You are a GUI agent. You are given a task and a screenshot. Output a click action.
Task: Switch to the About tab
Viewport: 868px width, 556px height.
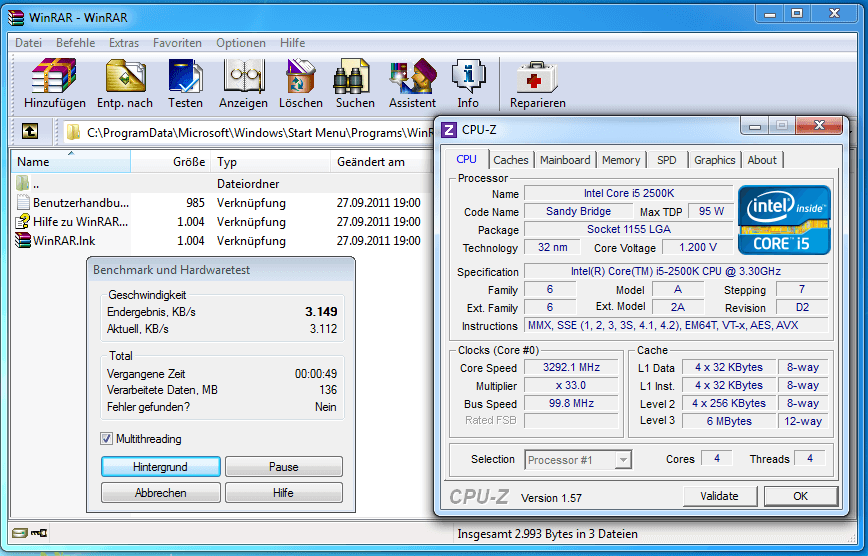pyautogui.click(x=762, y=160)
